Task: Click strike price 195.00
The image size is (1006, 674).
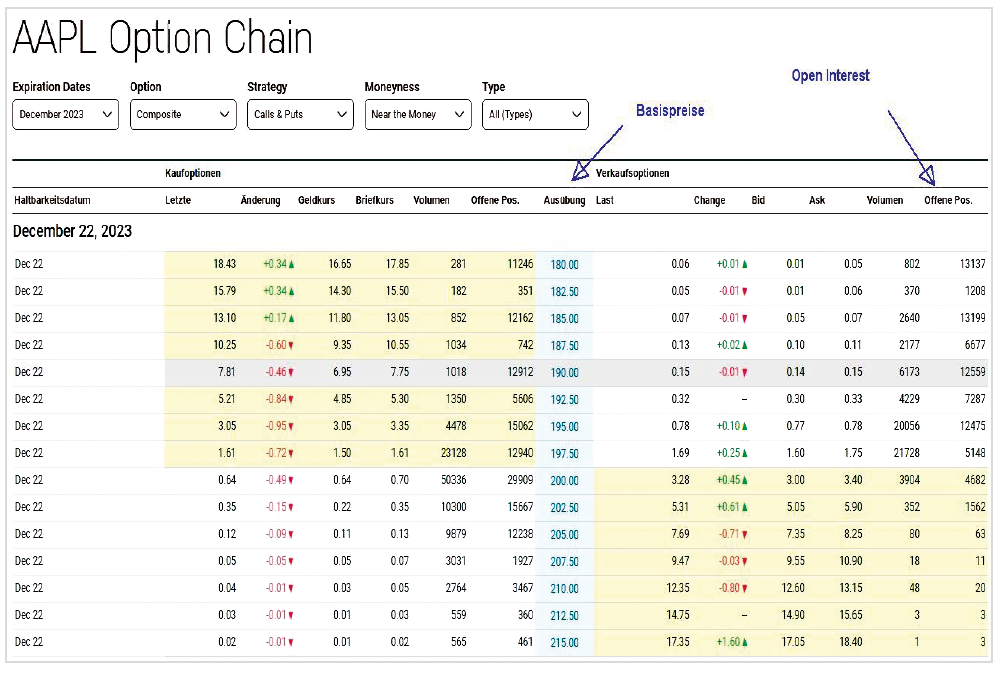Action: (564, 426)
